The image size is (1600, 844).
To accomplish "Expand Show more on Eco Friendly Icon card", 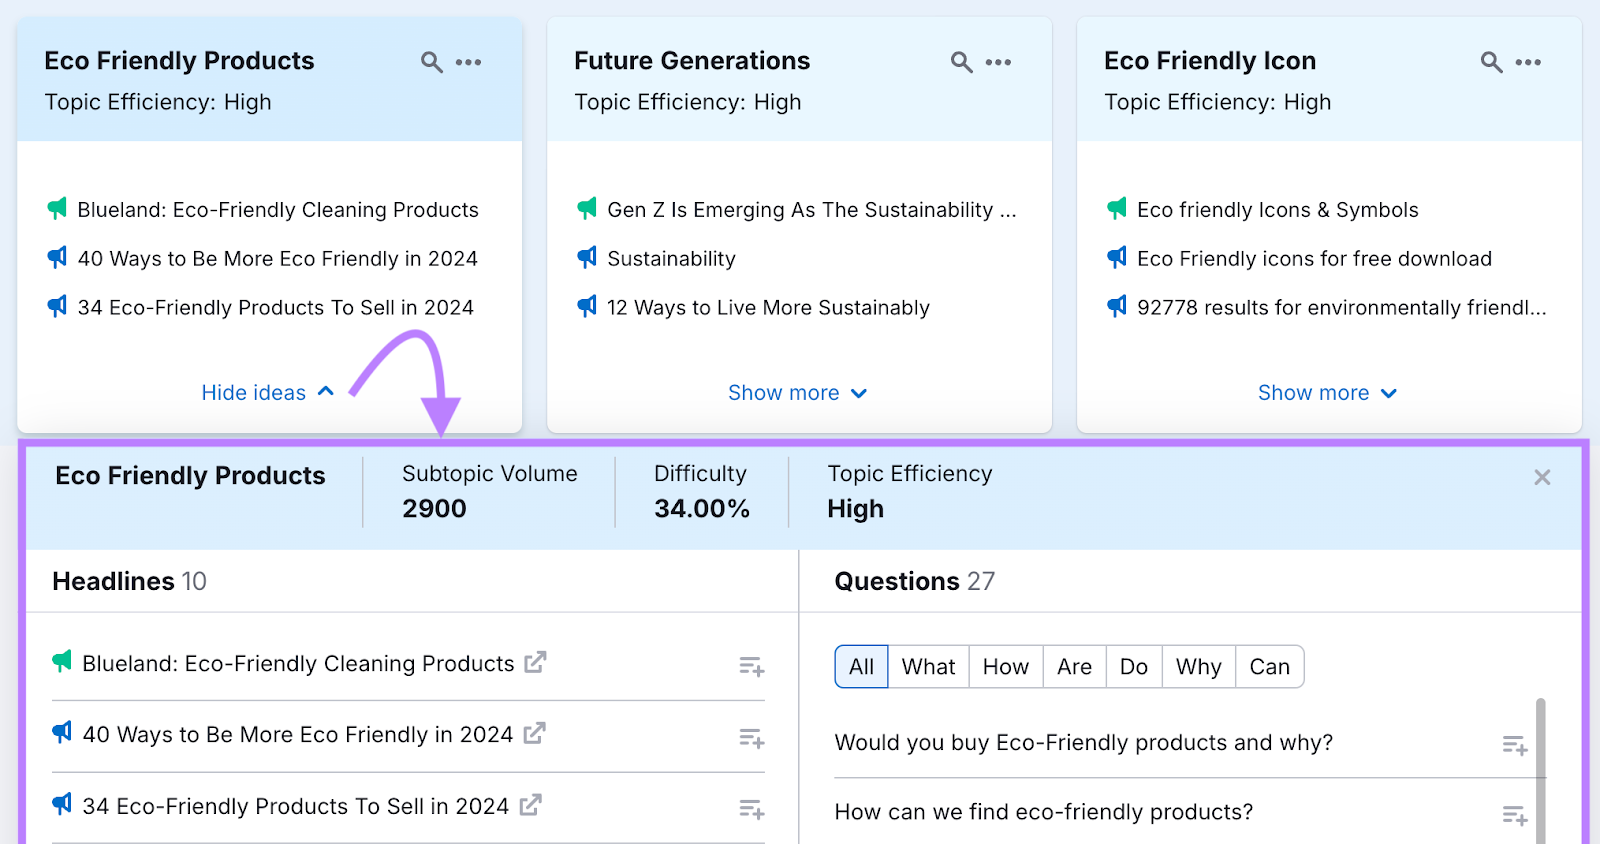I will [1327, 393].
